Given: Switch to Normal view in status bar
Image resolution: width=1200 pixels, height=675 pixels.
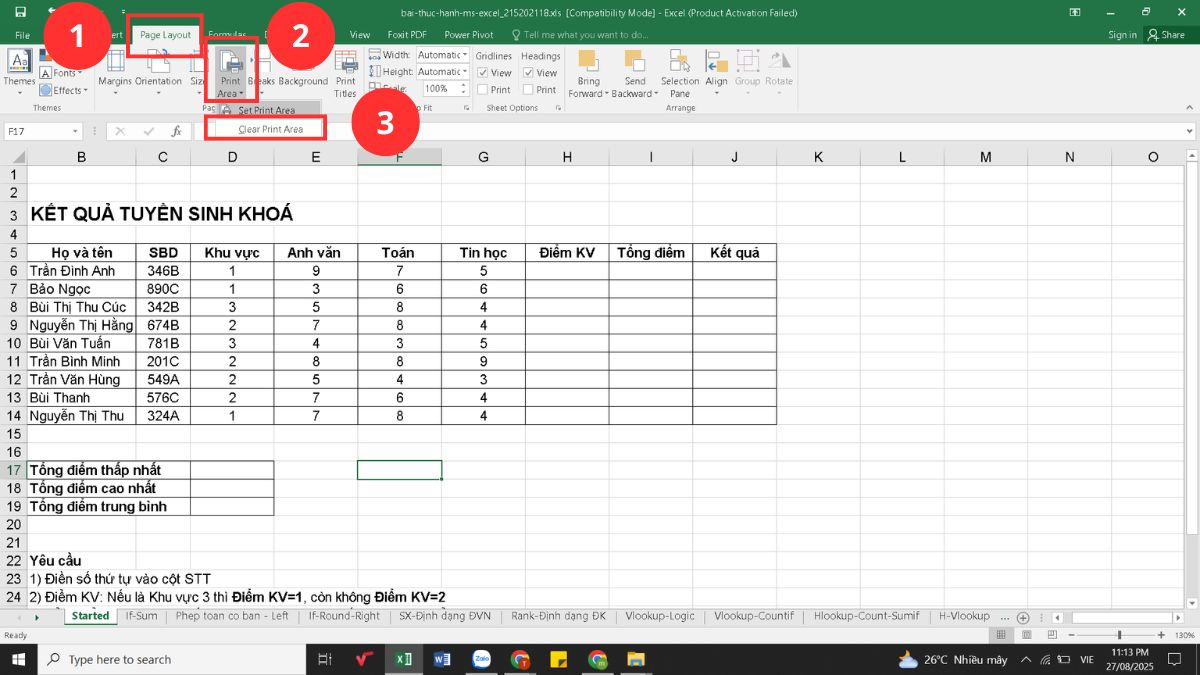Looking at the screenshot, I should click(x=1002, y=636).
